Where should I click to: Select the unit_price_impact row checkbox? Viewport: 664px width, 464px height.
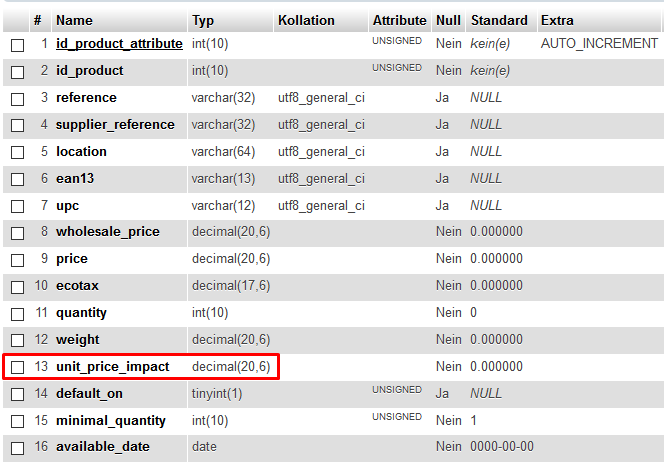pyautogui.click(x=17, y=367)
